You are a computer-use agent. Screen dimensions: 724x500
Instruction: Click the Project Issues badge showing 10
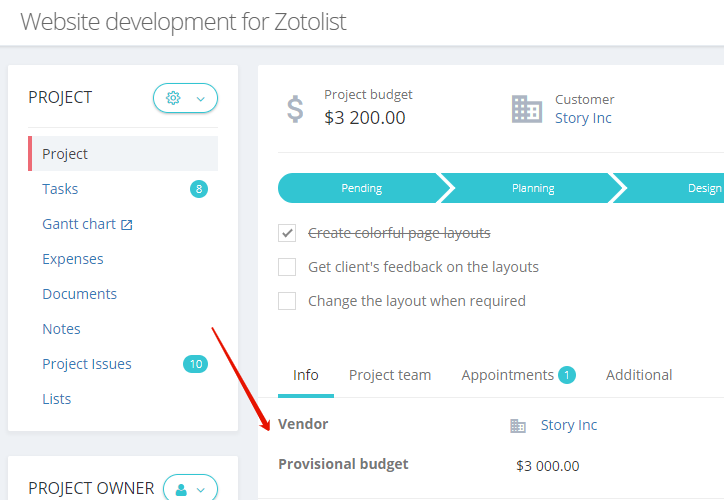pyautogui.click(x=196, y=364)
